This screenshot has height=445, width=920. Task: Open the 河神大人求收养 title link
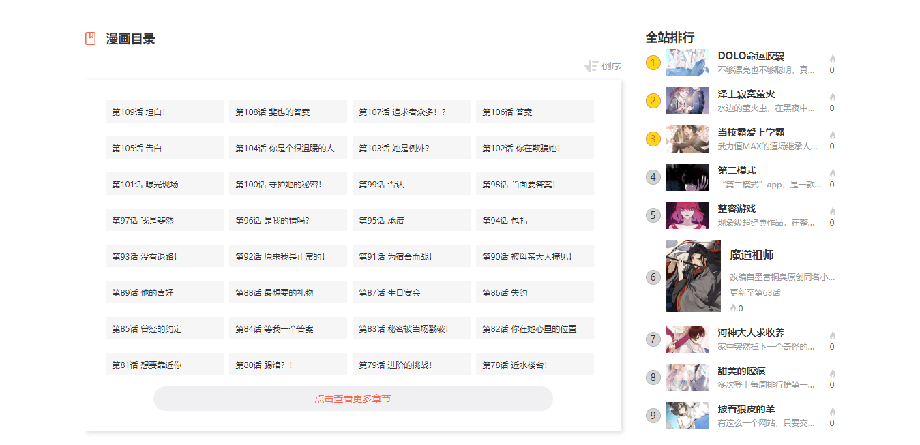pyautogui.click(x=751, y=333)
